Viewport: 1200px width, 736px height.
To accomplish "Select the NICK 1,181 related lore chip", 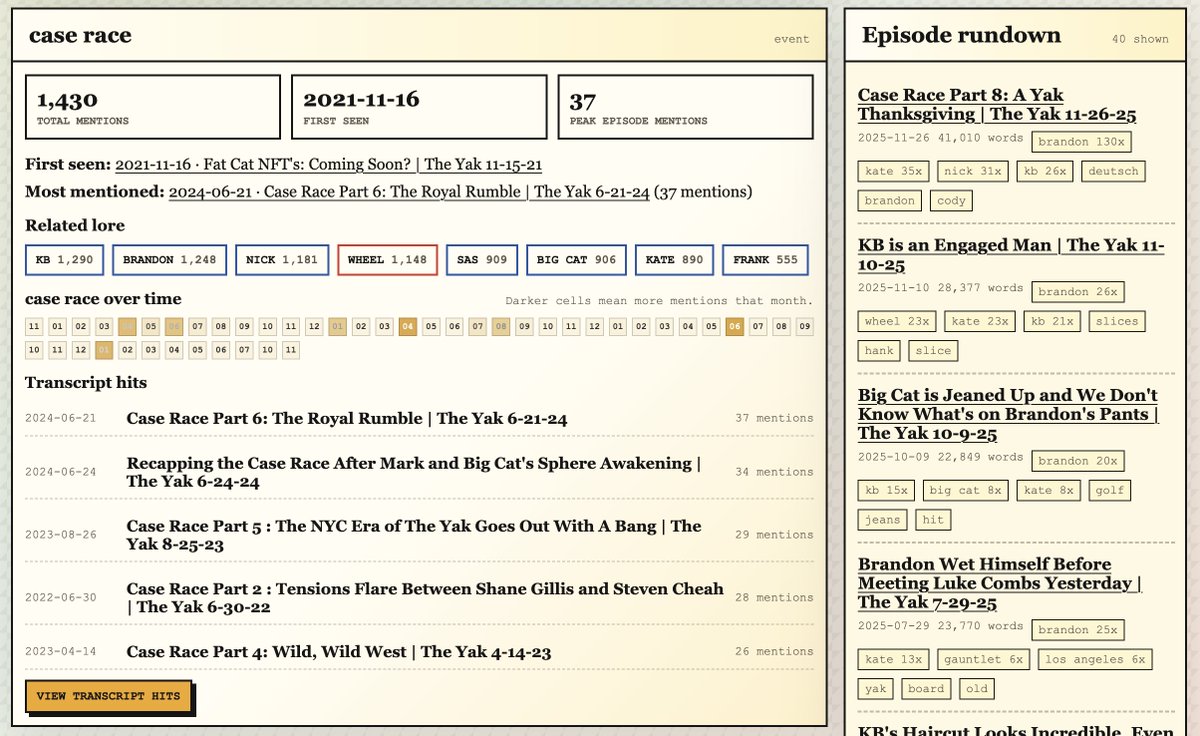I will point(281,260).
